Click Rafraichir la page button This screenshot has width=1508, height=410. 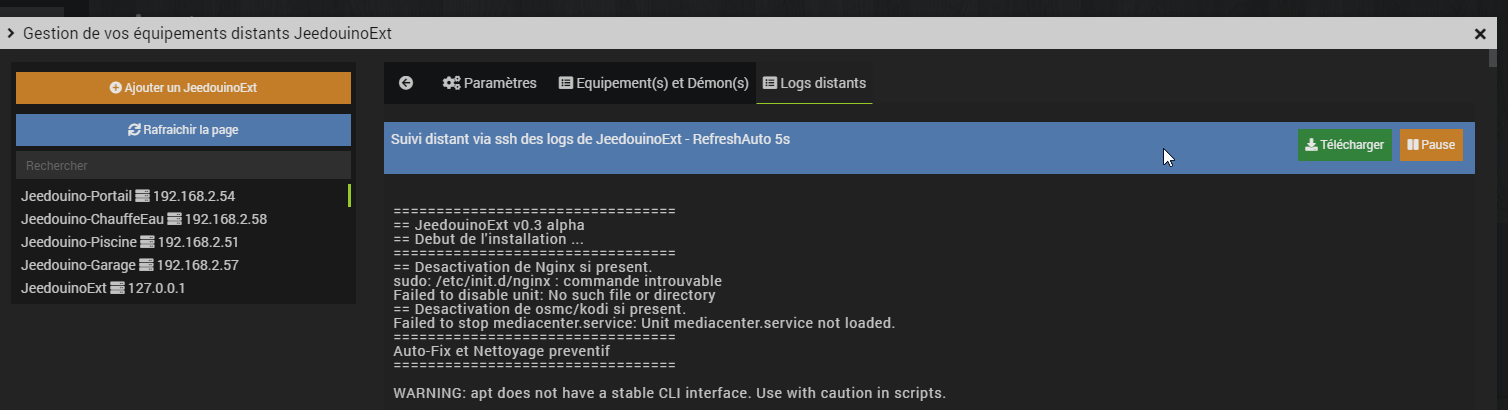click(183, 130)
